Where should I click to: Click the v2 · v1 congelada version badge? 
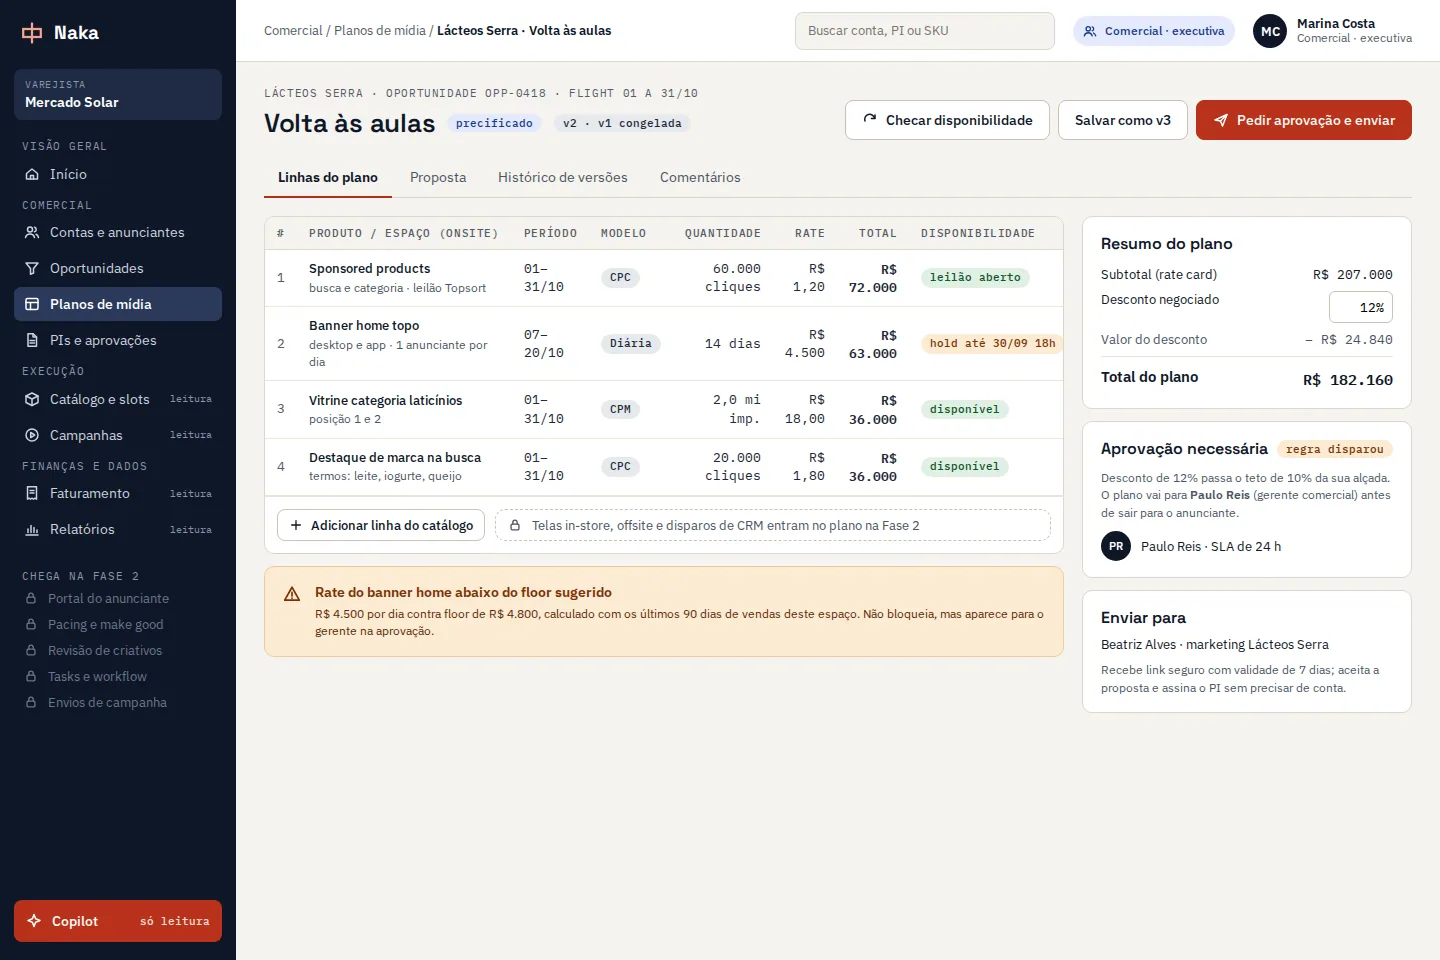tap(622, 123)
